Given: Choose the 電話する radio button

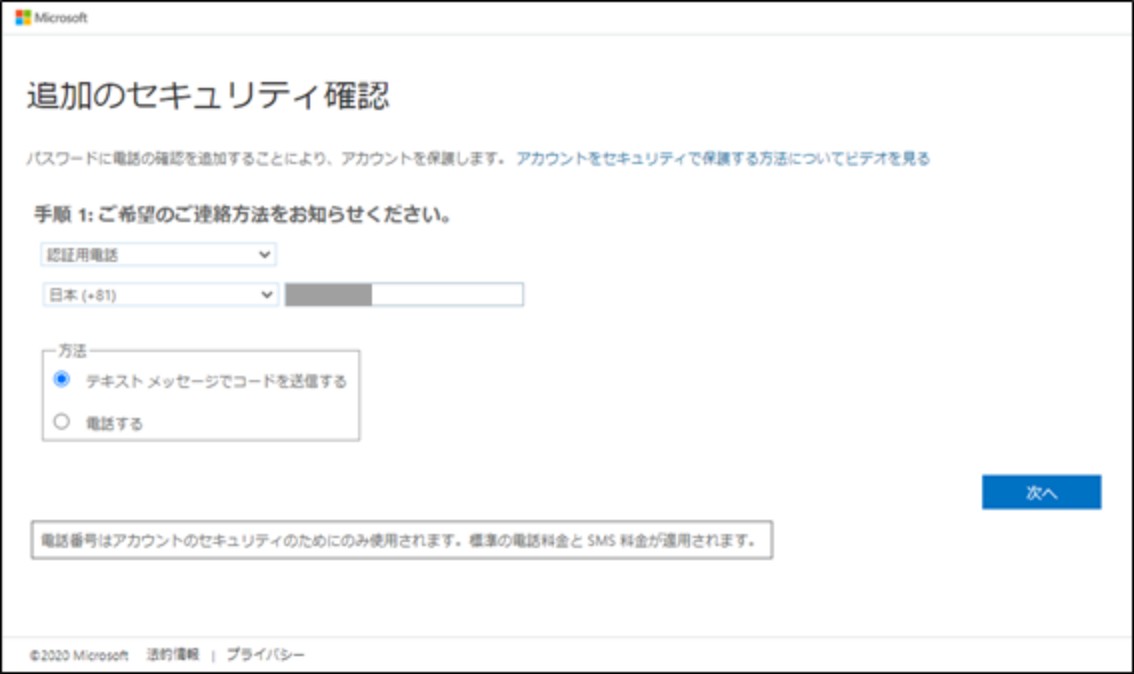Looking at the screenshot, I should (x=62, y=421).
